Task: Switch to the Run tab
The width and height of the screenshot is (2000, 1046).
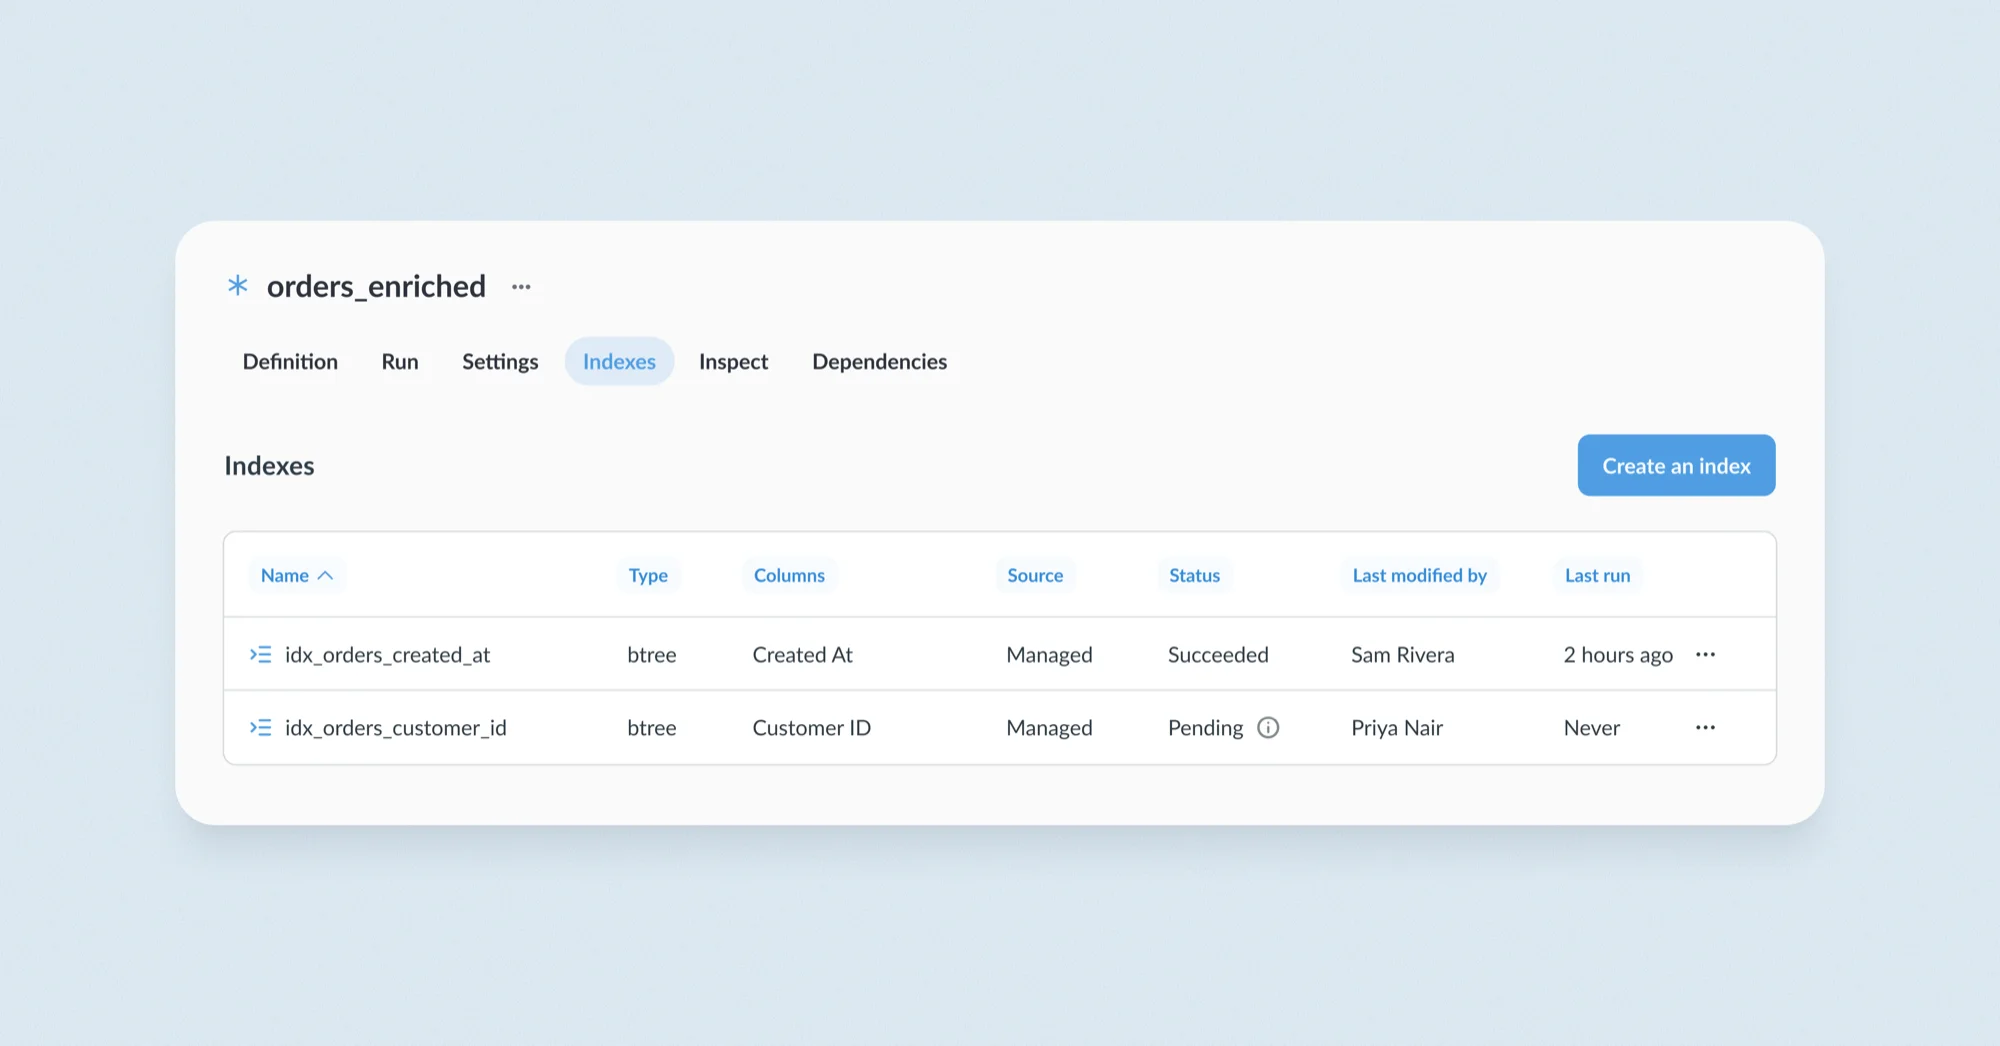Action: coord(400,361)
